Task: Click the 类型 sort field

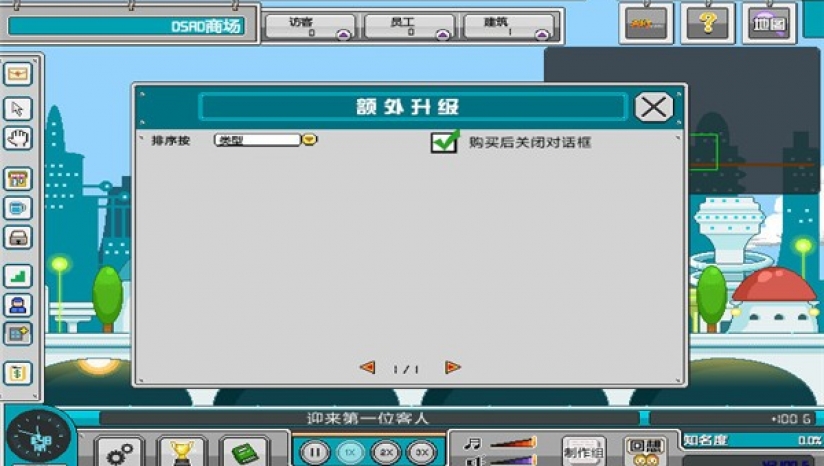Action: pos(258,140)
